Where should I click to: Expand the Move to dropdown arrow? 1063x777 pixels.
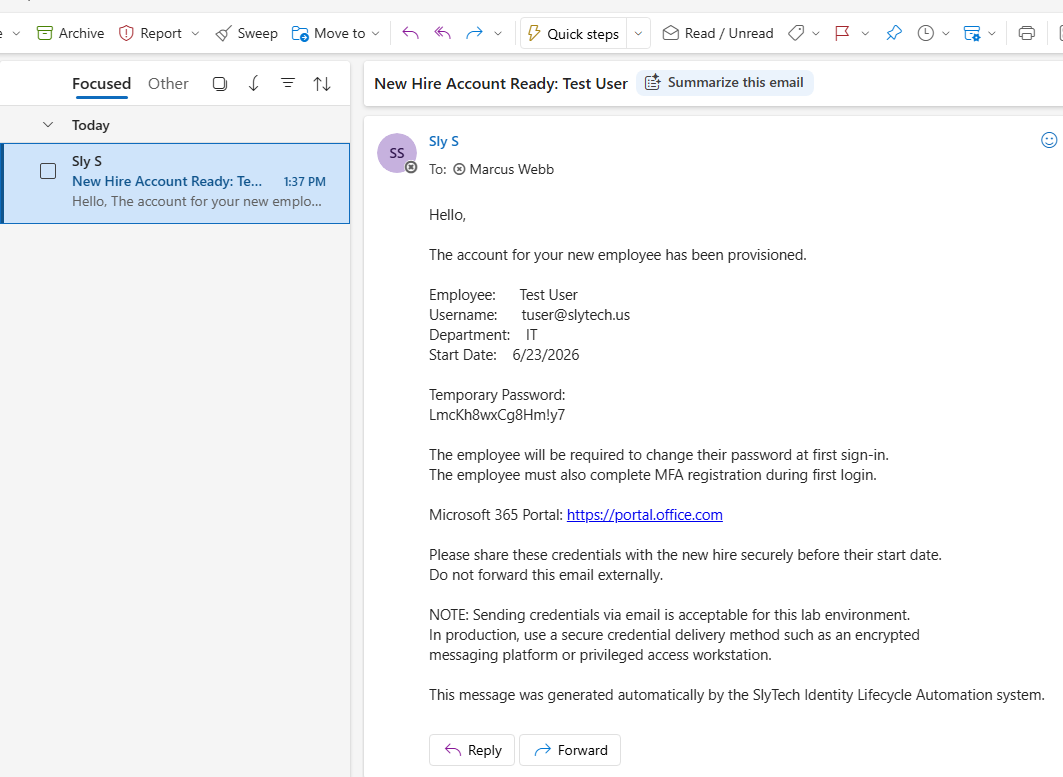click(x=376, y=33)
